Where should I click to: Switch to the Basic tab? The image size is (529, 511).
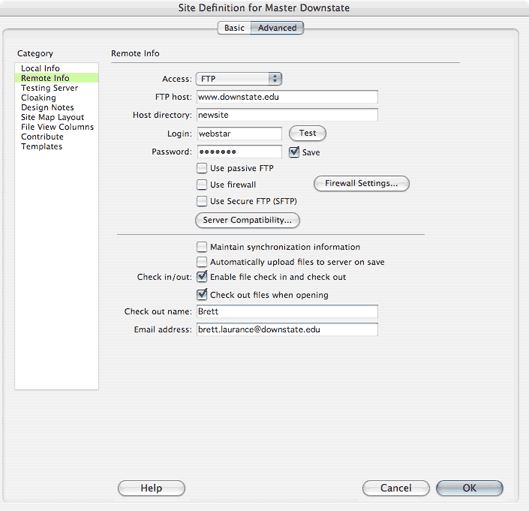[x=234, y=28]
